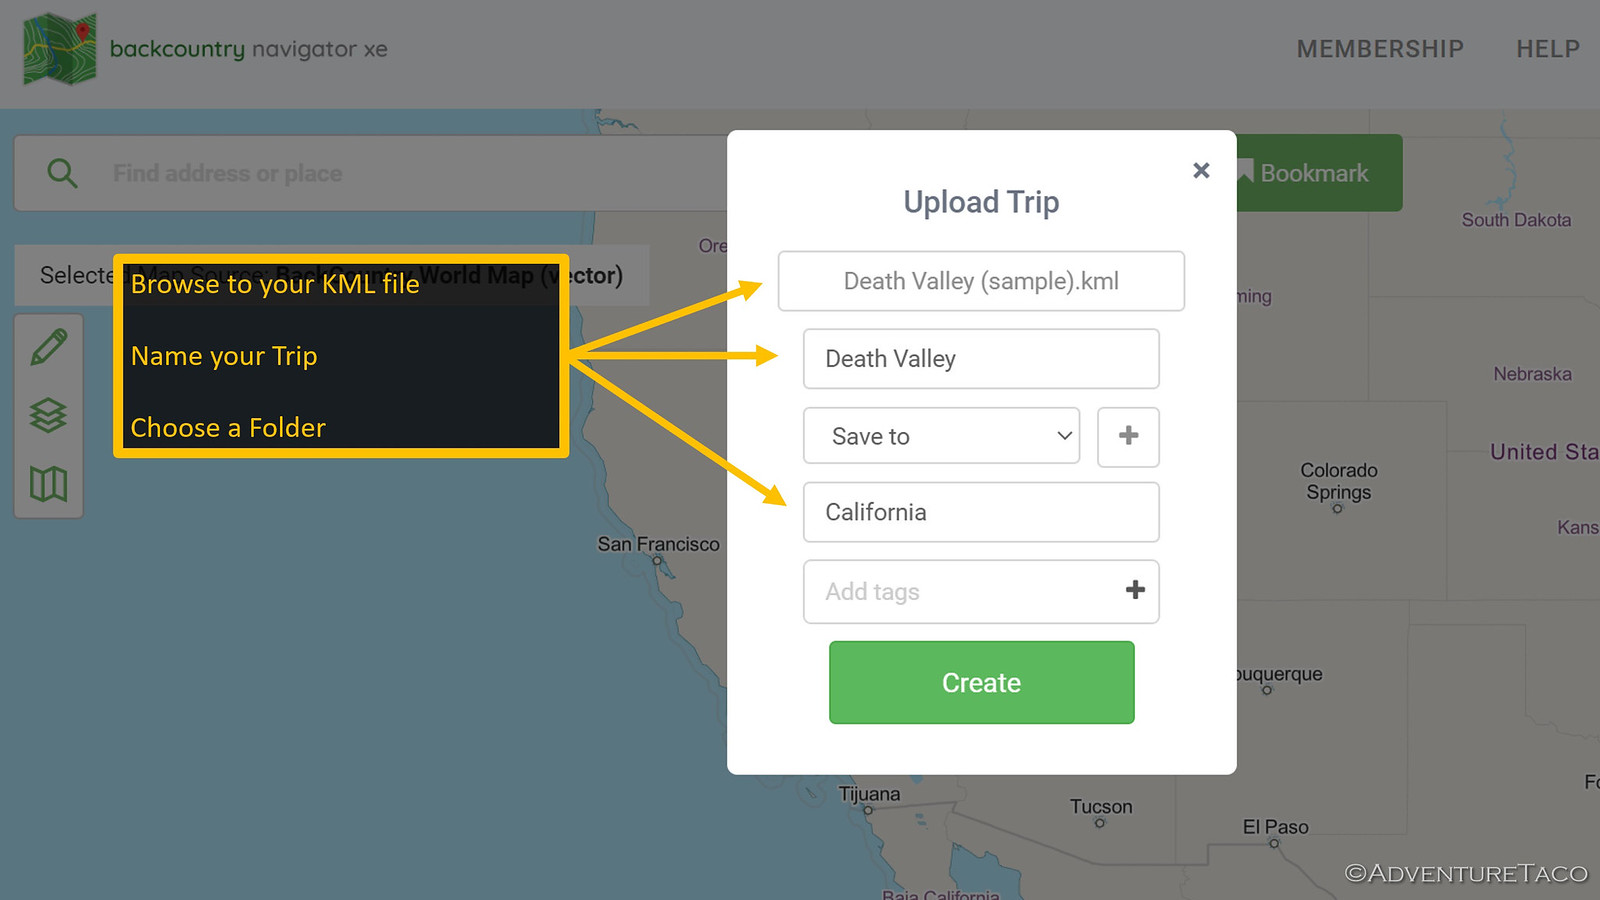Image resolution: width=1600 pixels, height=900 pixels.
Task: Click the California folder name field
Action: coord(981,512)
